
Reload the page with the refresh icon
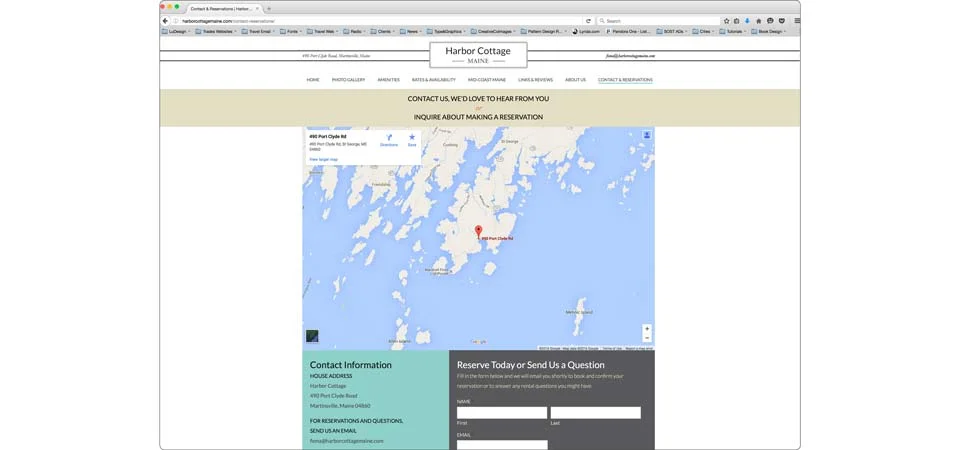coord(589,21)
